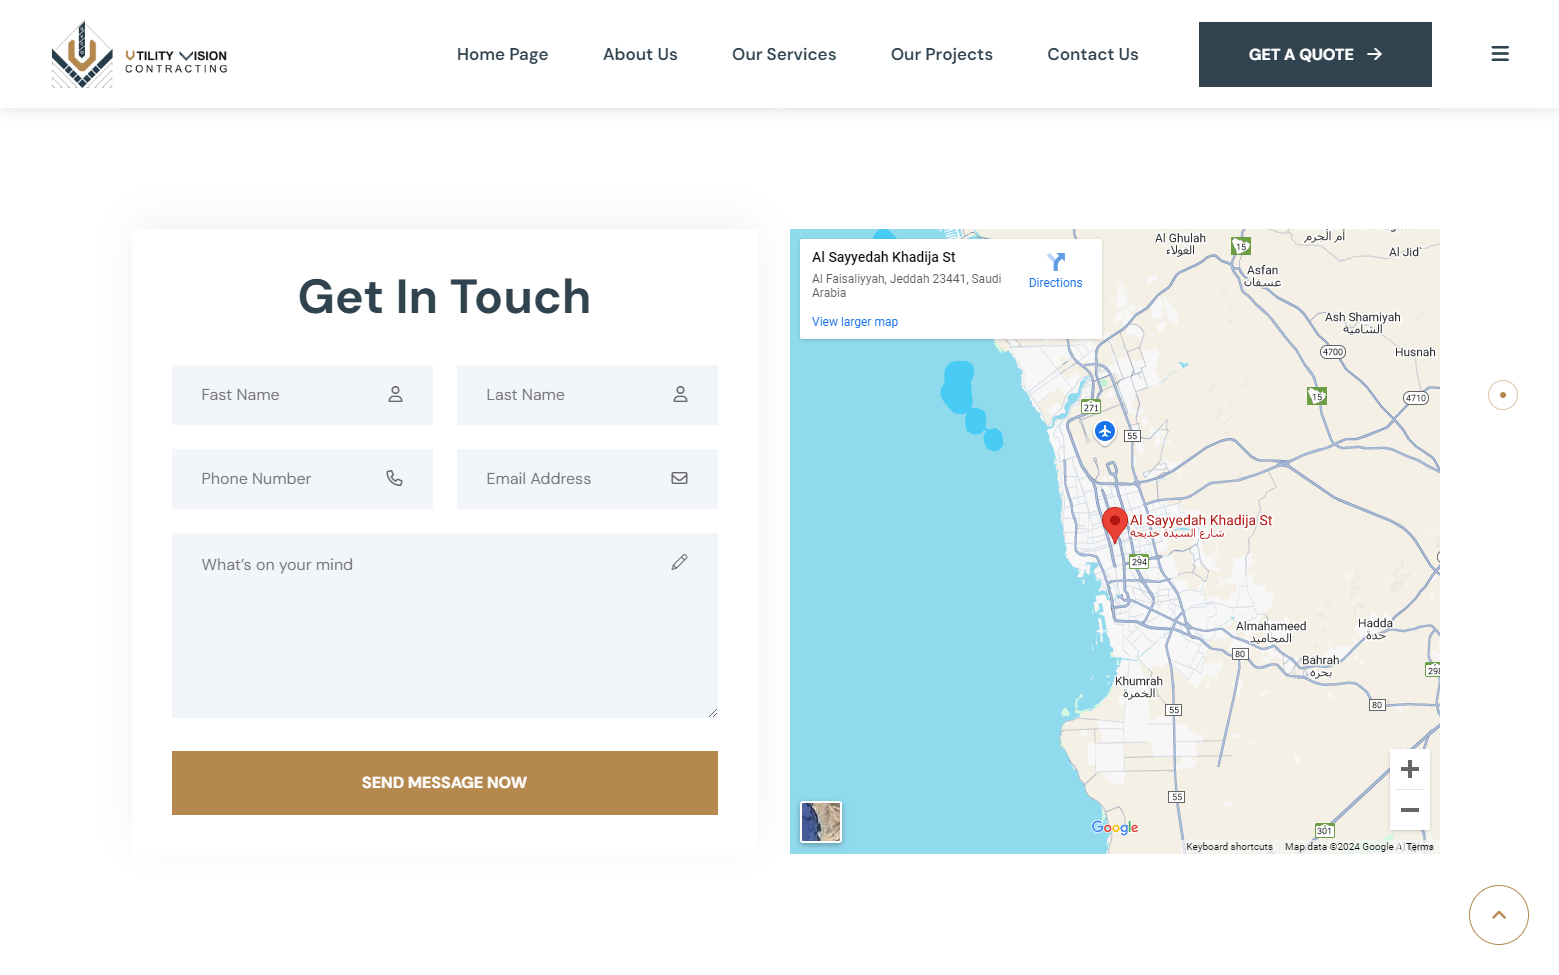
Task: Open the View larger map link
Action: pos(855,322)
